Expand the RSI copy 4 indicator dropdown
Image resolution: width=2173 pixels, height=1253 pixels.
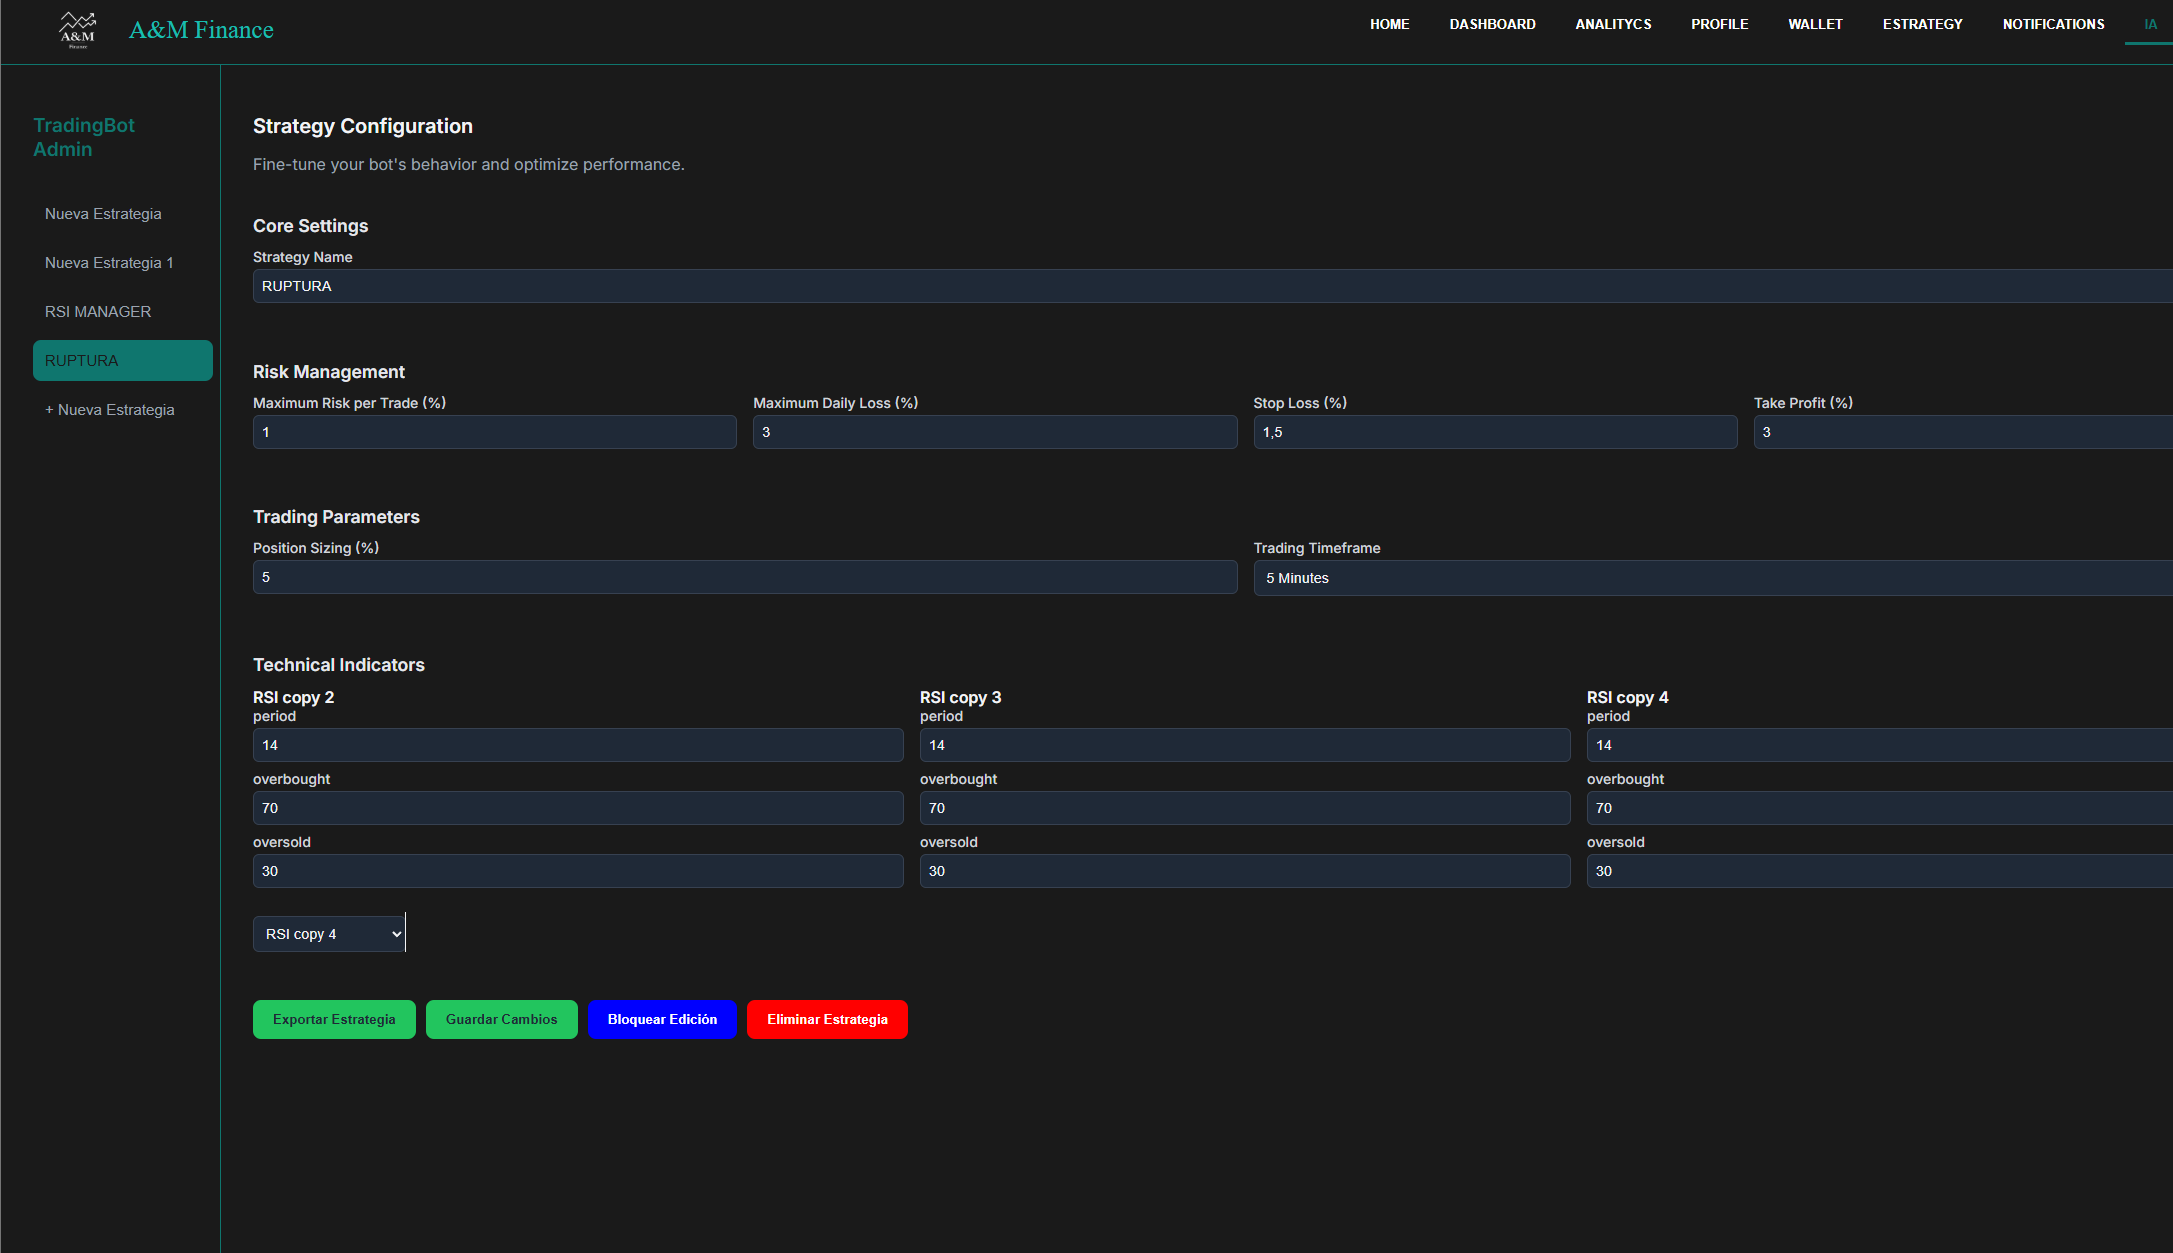coord(329,934)
